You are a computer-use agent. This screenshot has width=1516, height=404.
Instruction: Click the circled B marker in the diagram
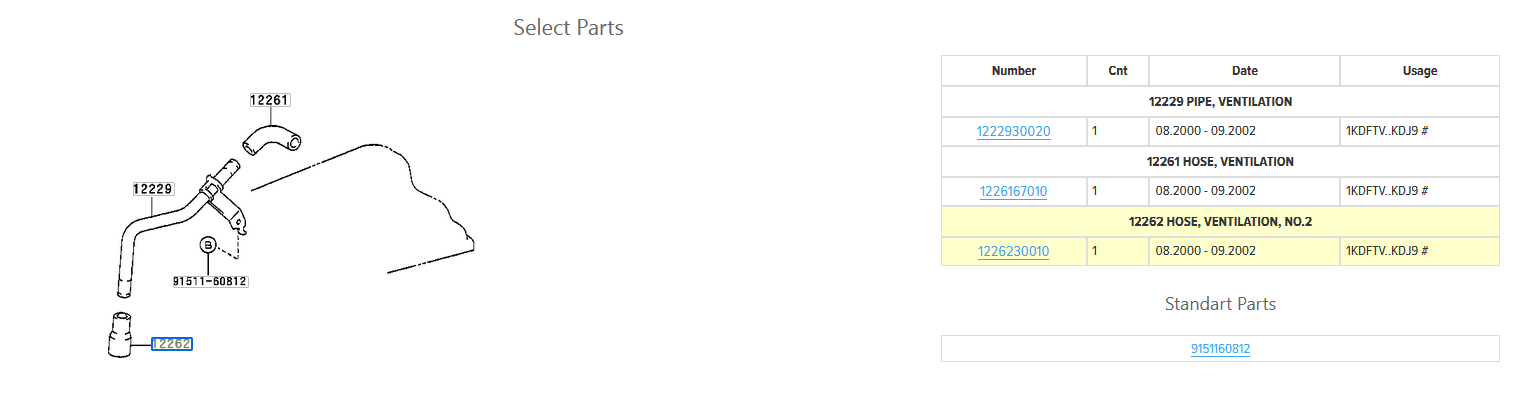click(208, 245)
